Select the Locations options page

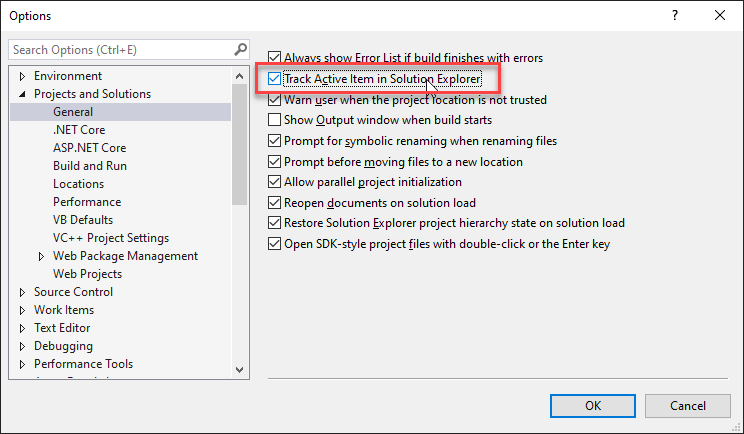tap(78, 184)
